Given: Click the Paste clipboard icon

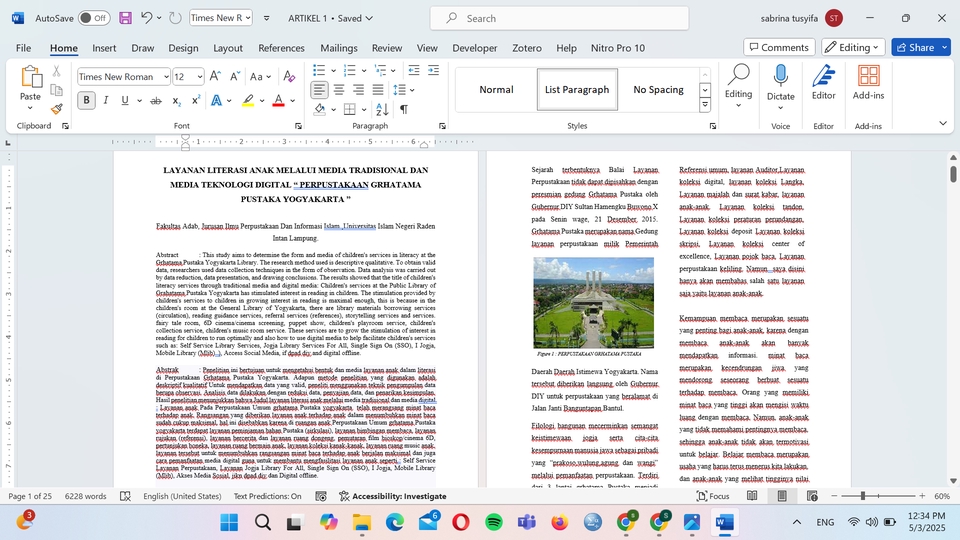Looking at the screenshot, I should [31, 78].
